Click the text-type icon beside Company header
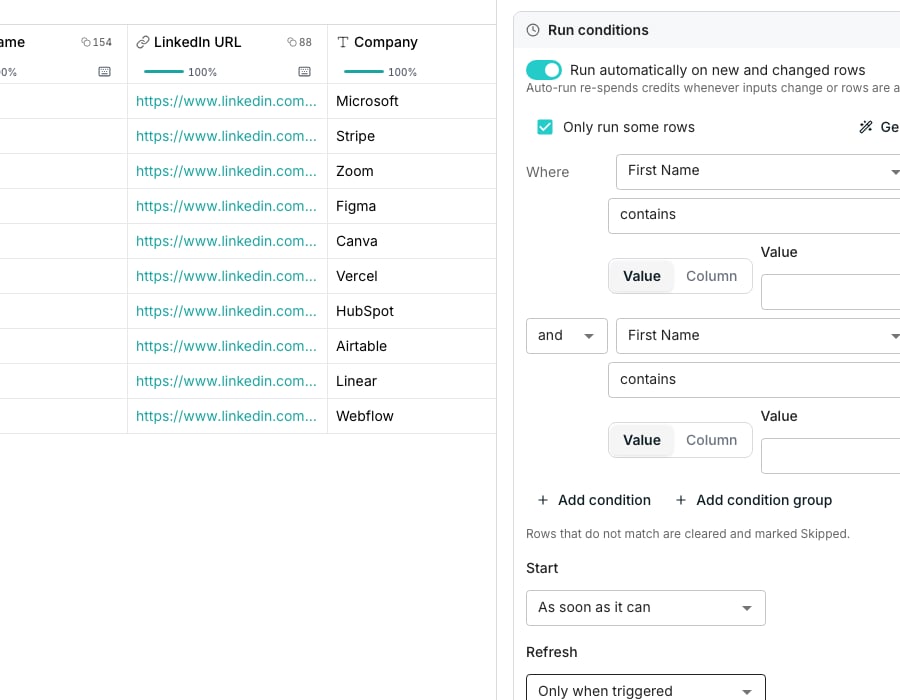900x700 pixels. (343, 42)
